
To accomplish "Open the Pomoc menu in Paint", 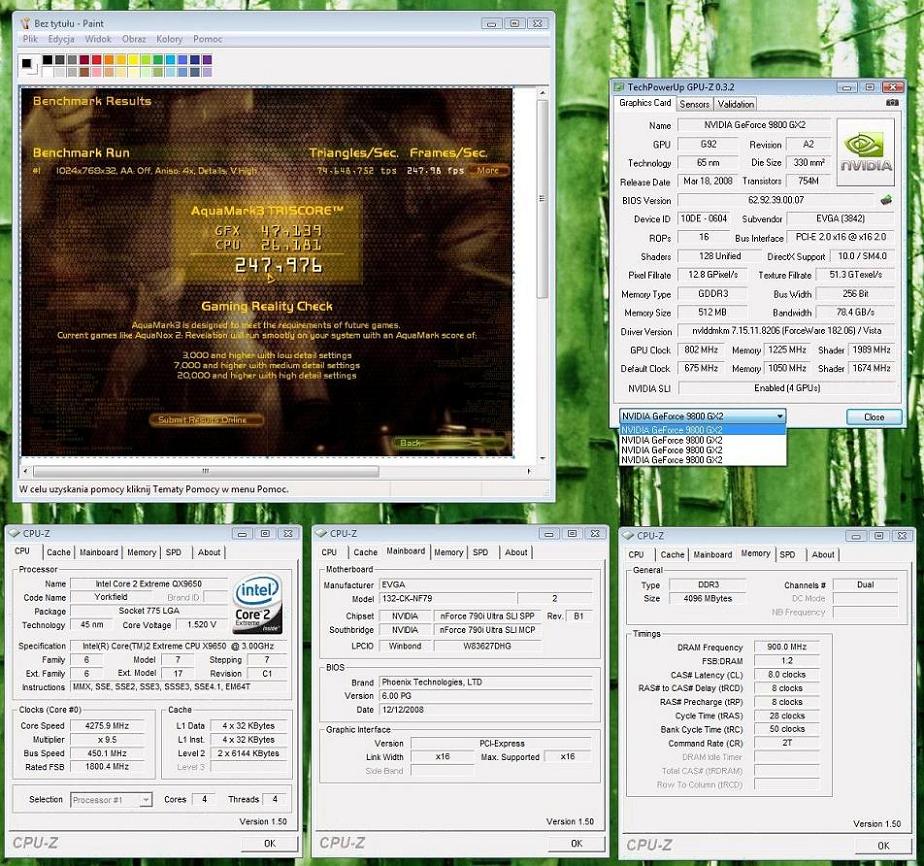I will (x=207, y=39).
